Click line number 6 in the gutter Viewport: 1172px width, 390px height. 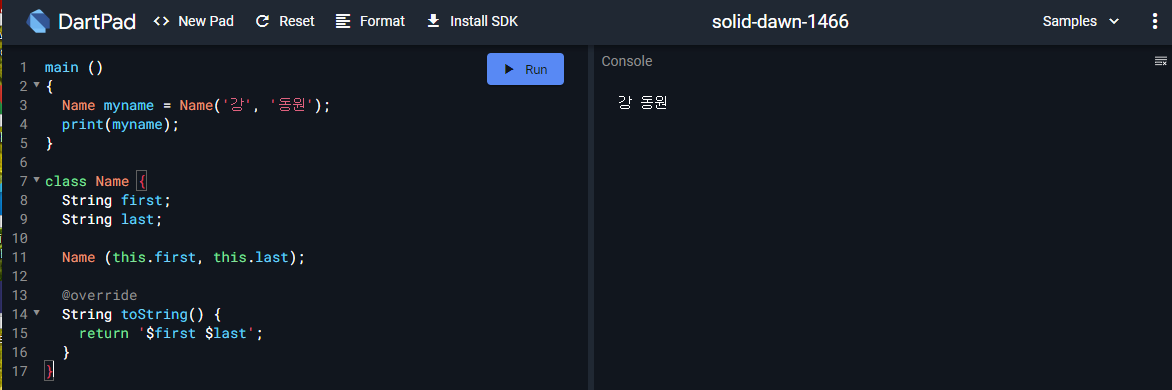[23, 162]
